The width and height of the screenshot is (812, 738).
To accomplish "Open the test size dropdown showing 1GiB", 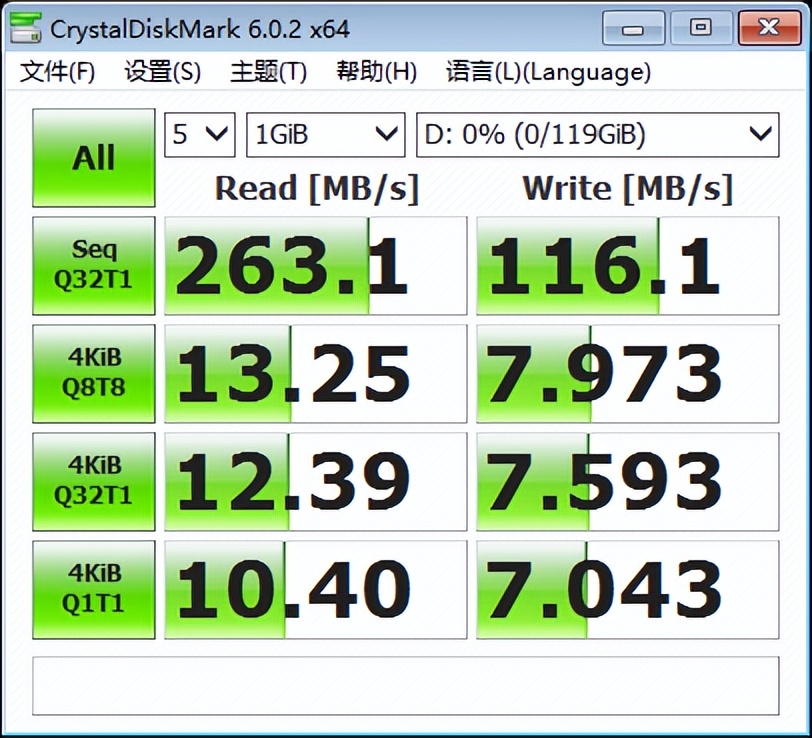I will [x=325, y=135].
